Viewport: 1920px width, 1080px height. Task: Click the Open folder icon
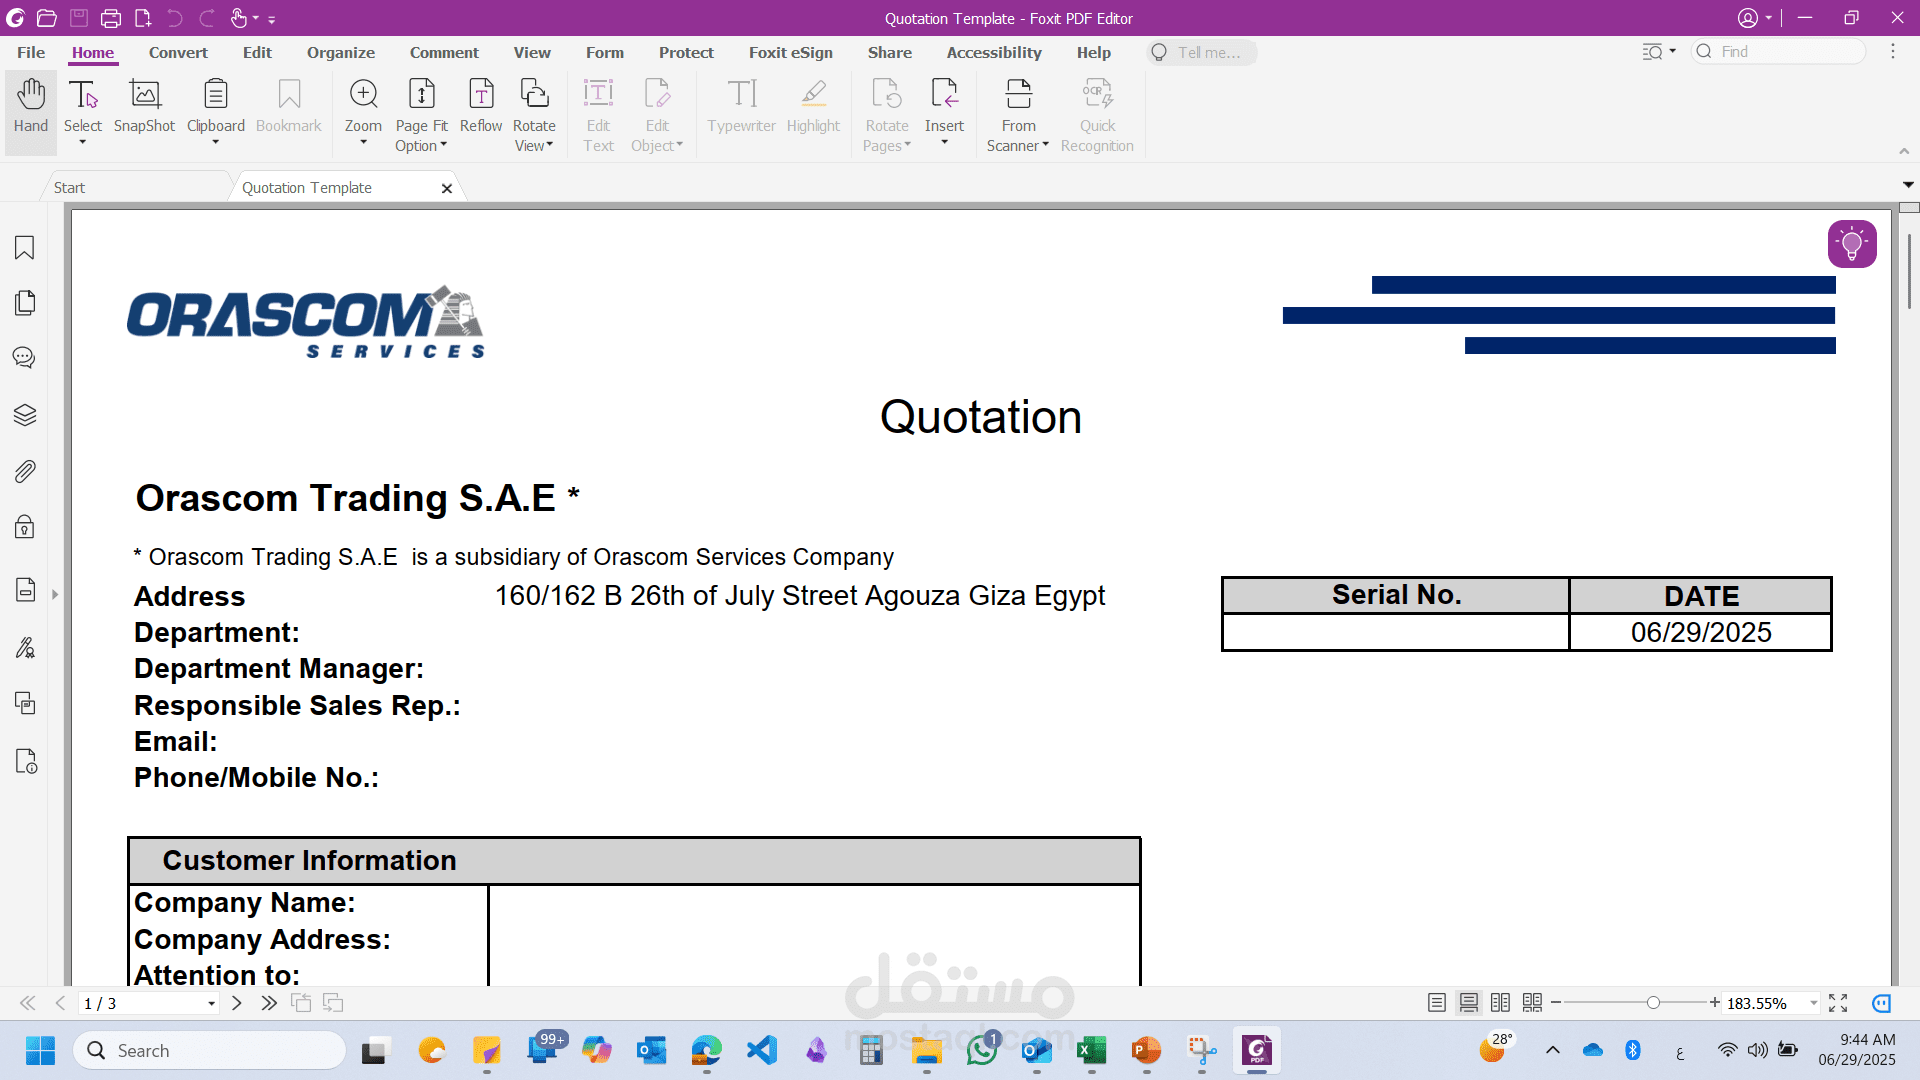point(46,18)
